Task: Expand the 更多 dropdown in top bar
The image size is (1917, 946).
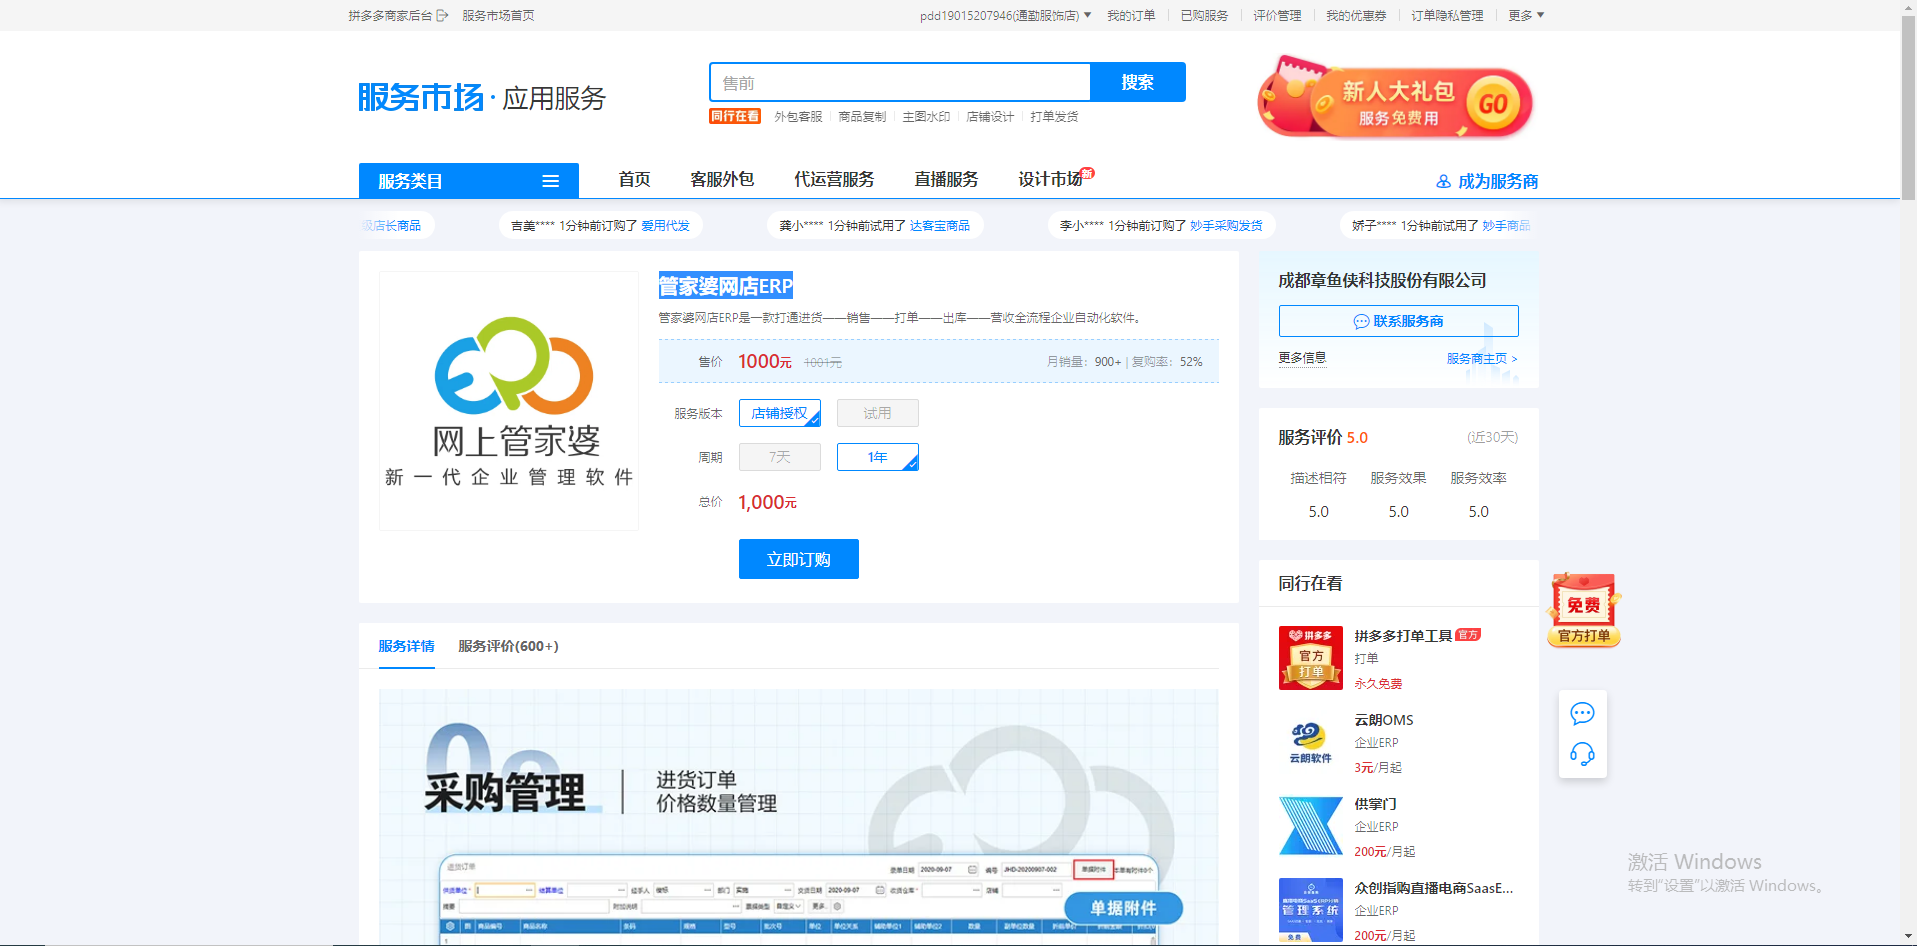Action: pos(1526,15)
